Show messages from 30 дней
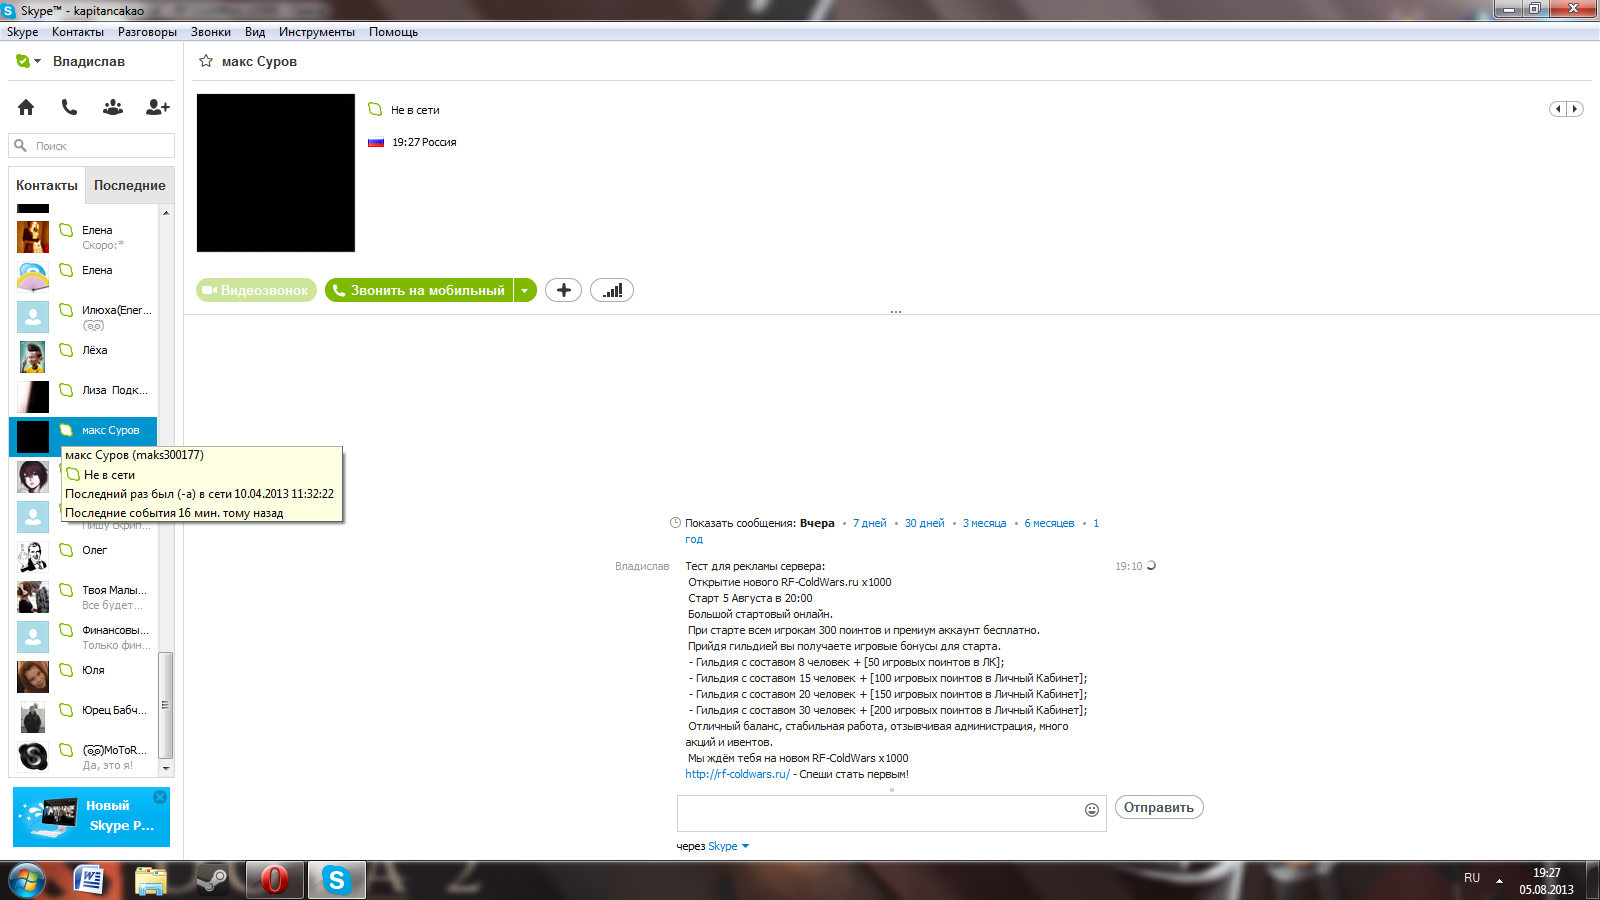The width and height of the screenshot is (1600, 900). click(x=925, y=523)
